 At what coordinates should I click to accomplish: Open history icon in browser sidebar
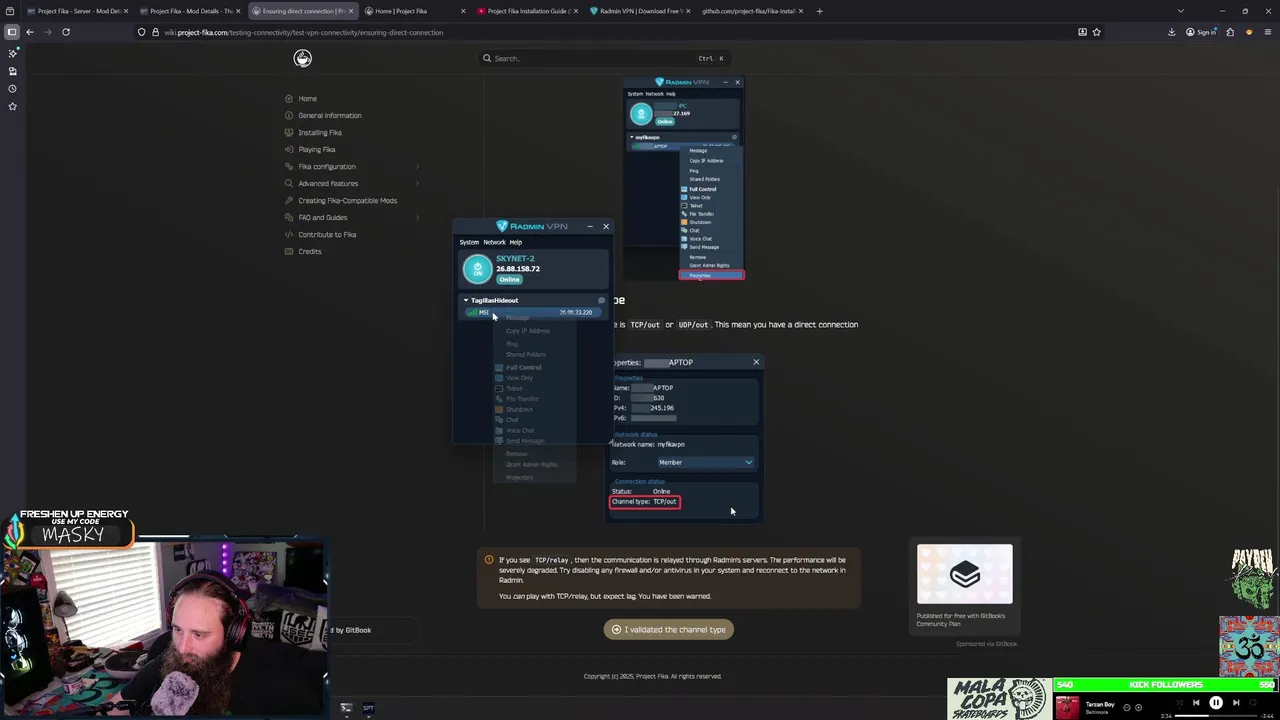pos(12,88)
